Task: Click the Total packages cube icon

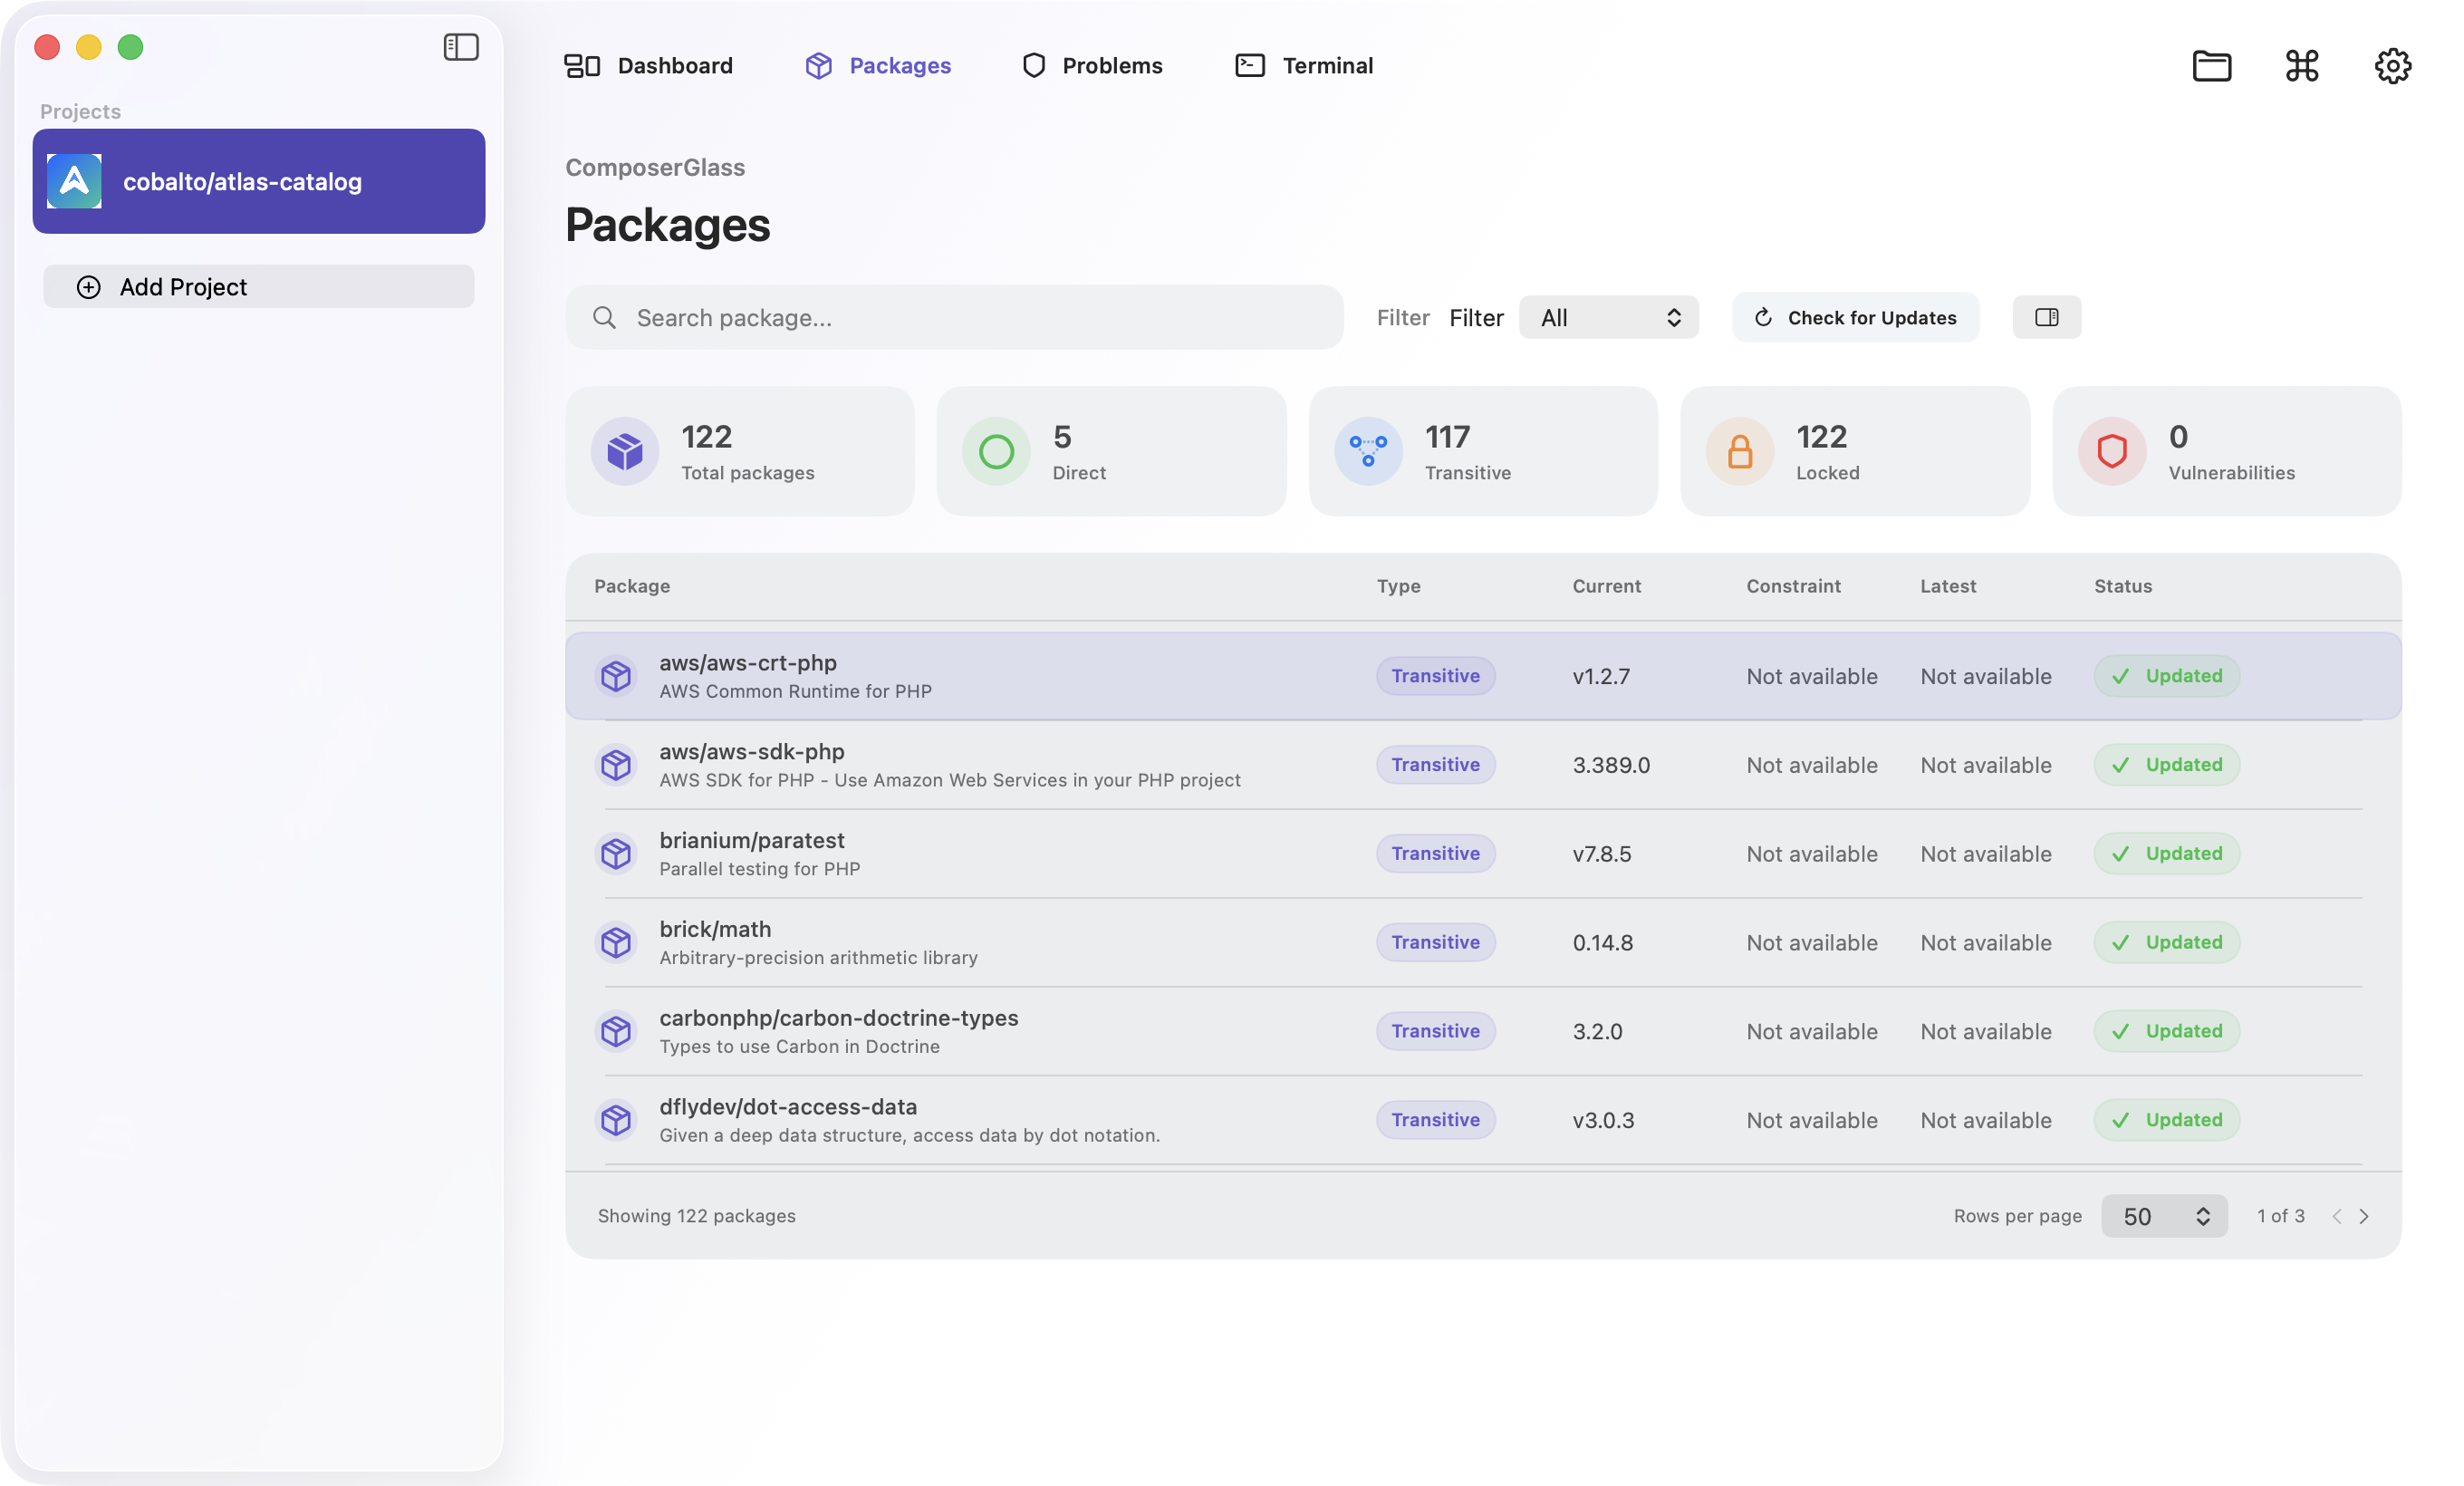Action: pos(625,451)
